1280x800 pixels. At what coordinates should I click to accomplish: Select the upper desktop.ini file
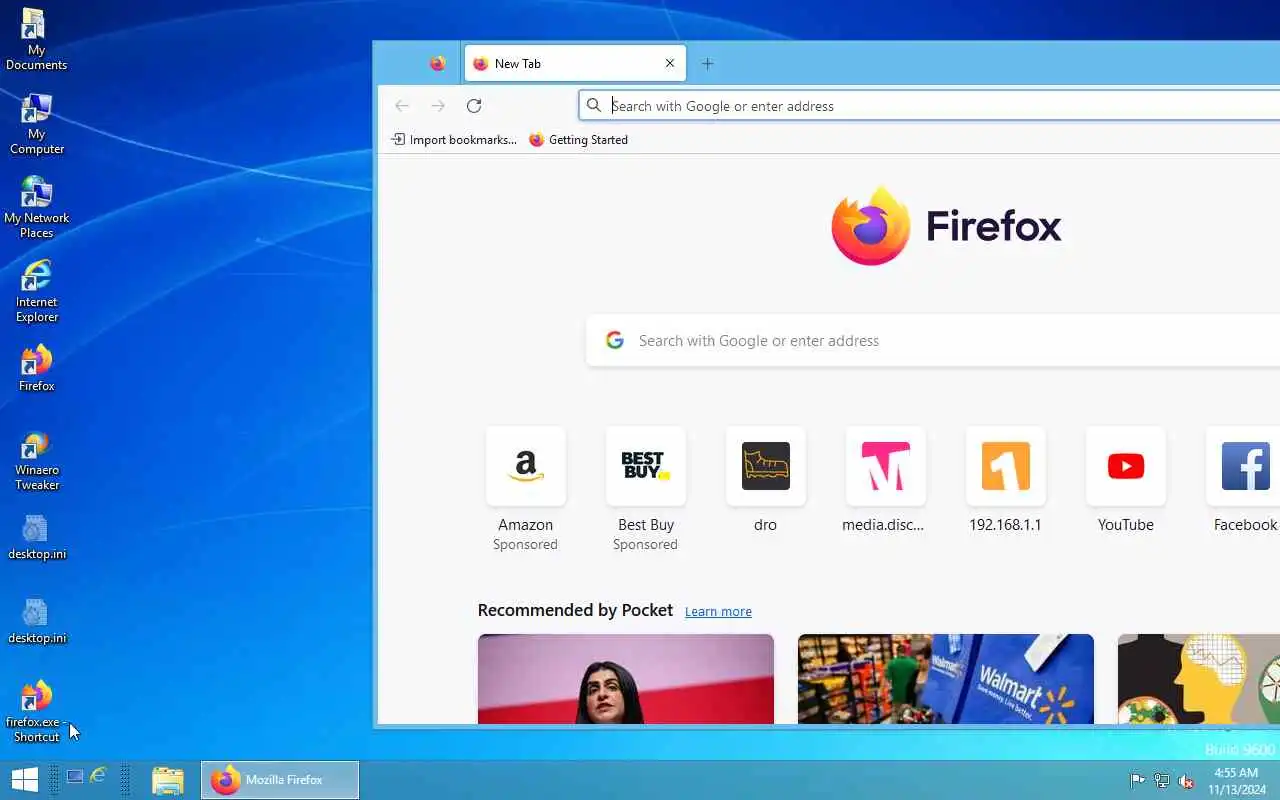[36, 537]
